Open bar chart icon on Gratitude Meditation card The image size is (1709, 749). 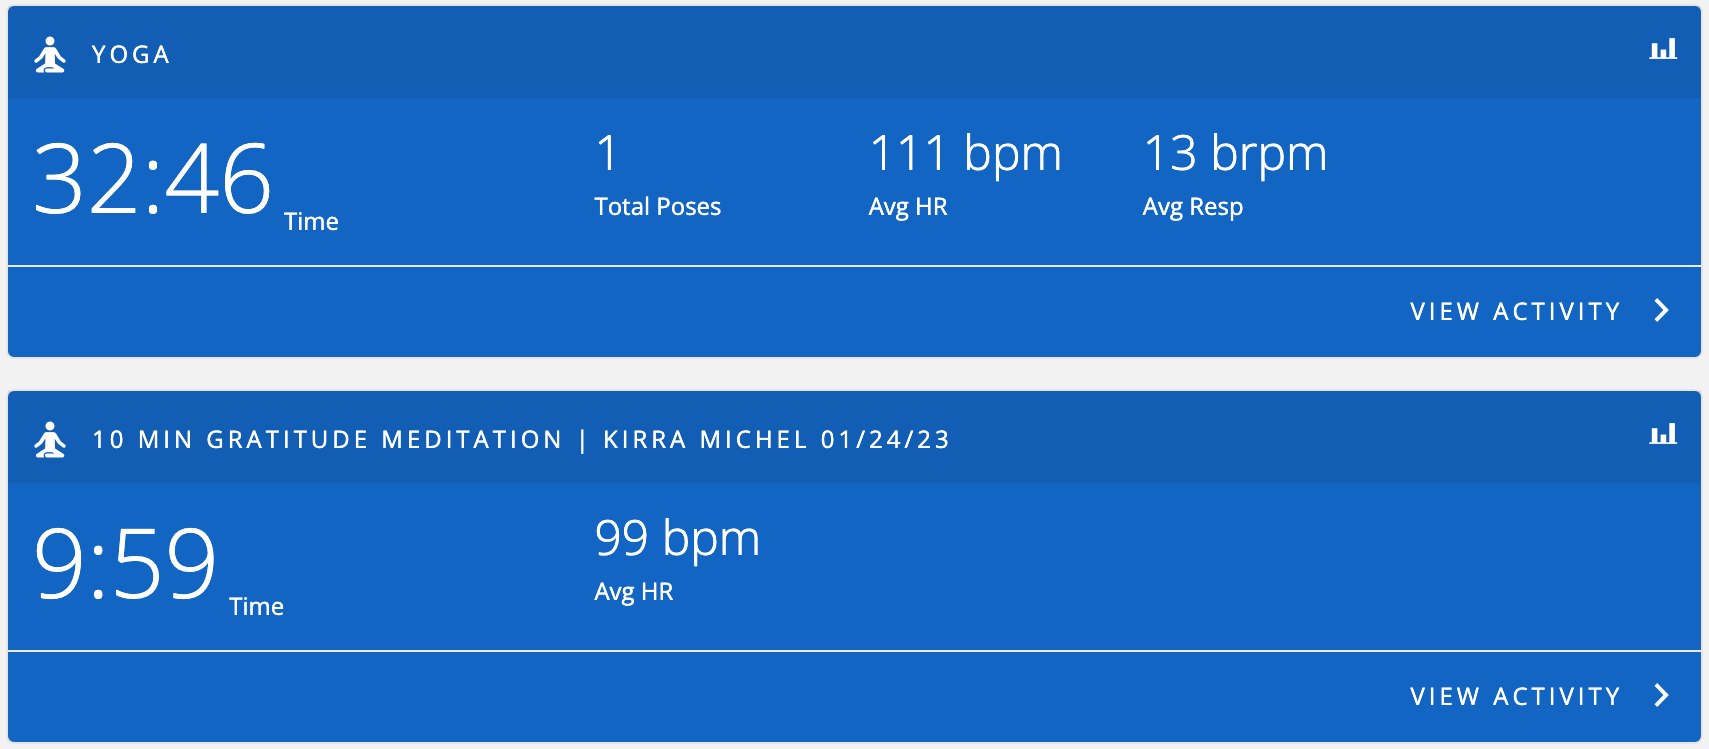point(1663,434)
